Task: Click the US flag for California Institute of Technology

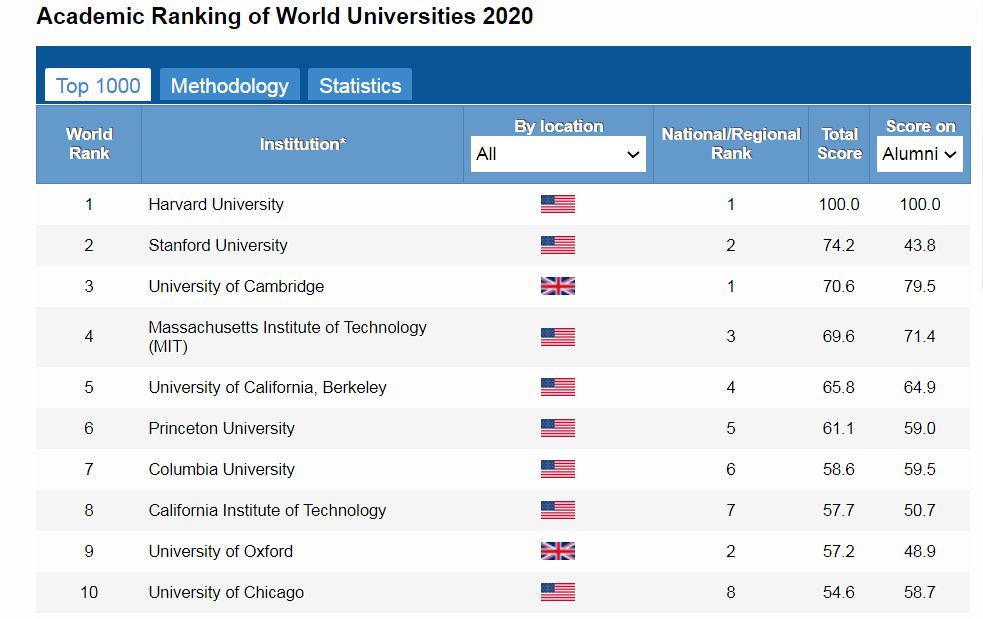Action: tap(558, 510)
